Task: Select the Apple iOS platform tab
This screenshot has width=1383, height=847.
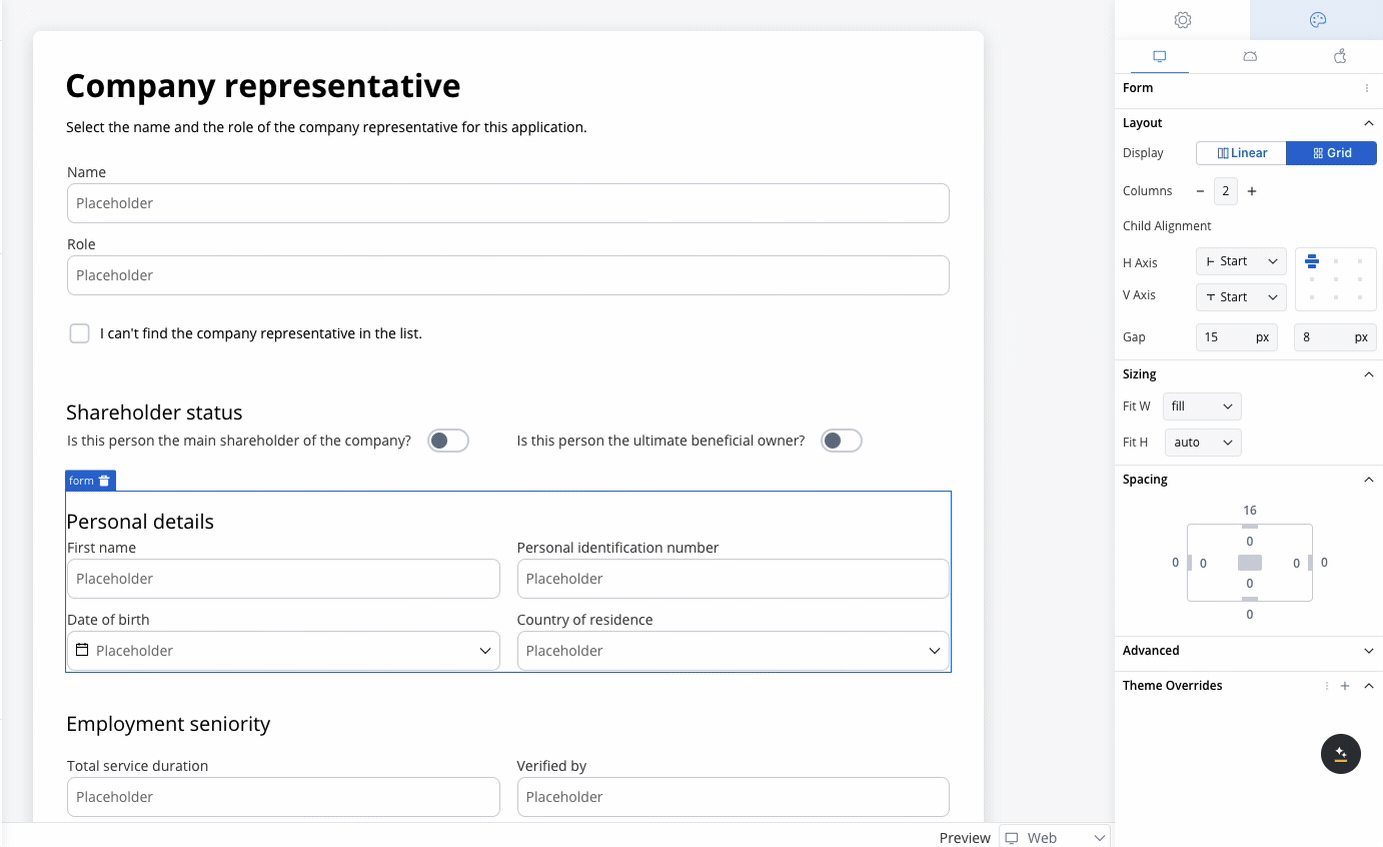Action: point(1340,57)
